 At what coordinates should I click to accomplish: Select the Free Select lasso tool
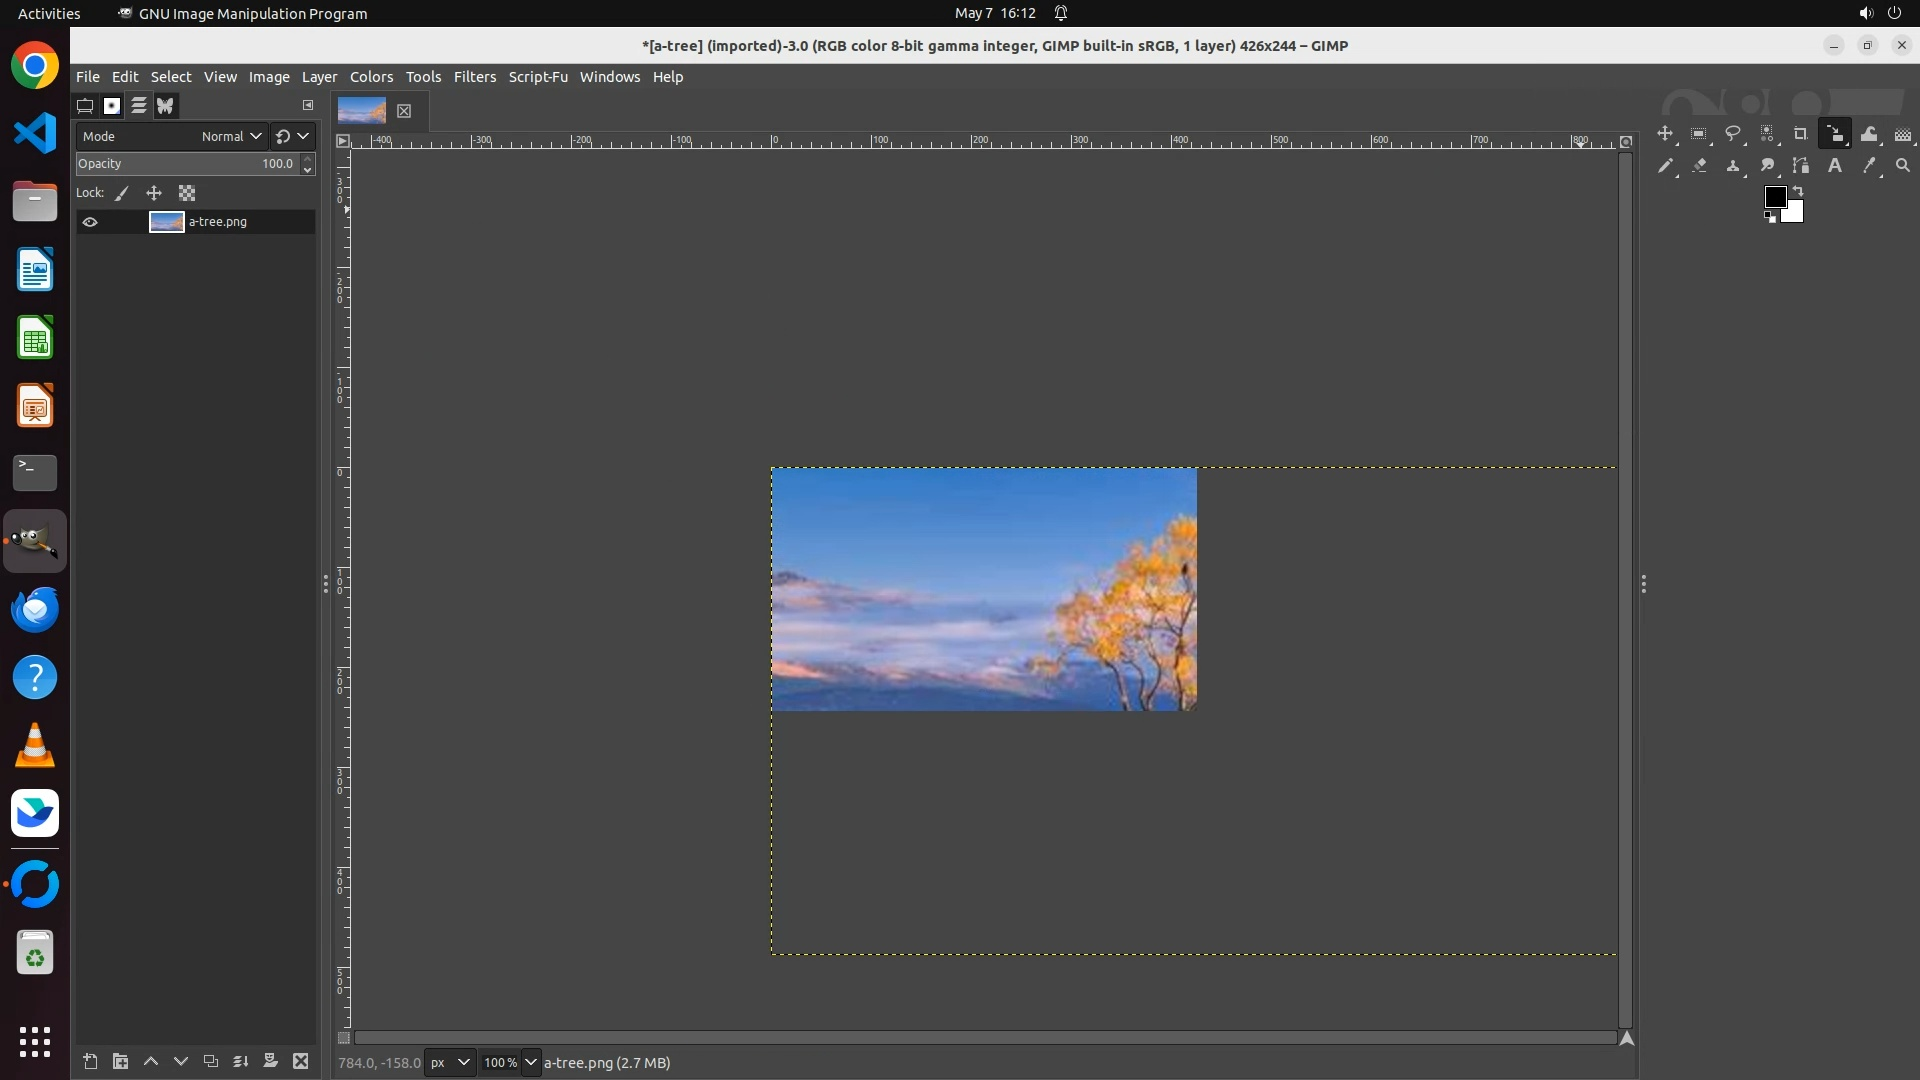[x=1733, y=134]
